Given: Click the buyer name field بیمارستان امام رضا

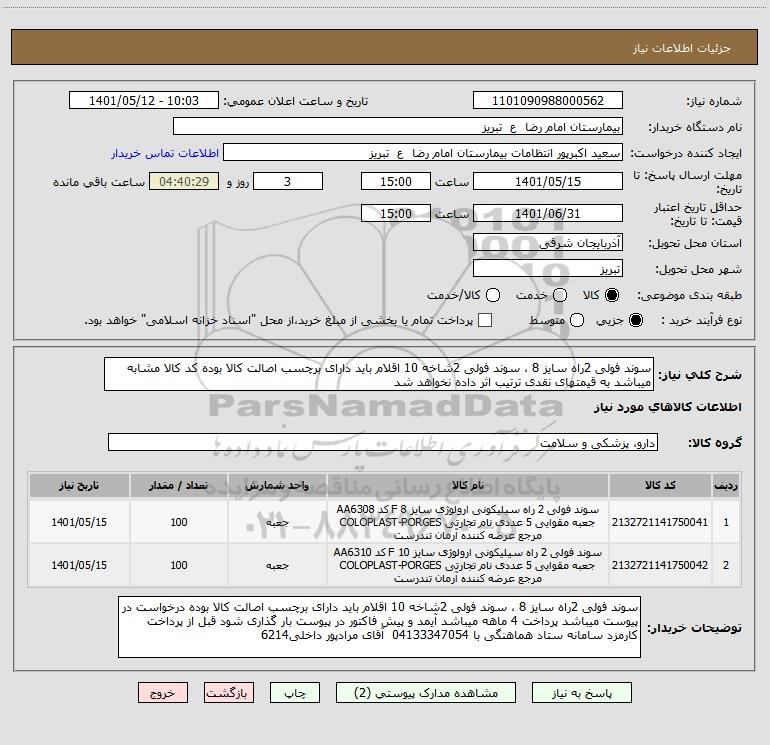Looking at the screenshot, I should pos(398,127).
